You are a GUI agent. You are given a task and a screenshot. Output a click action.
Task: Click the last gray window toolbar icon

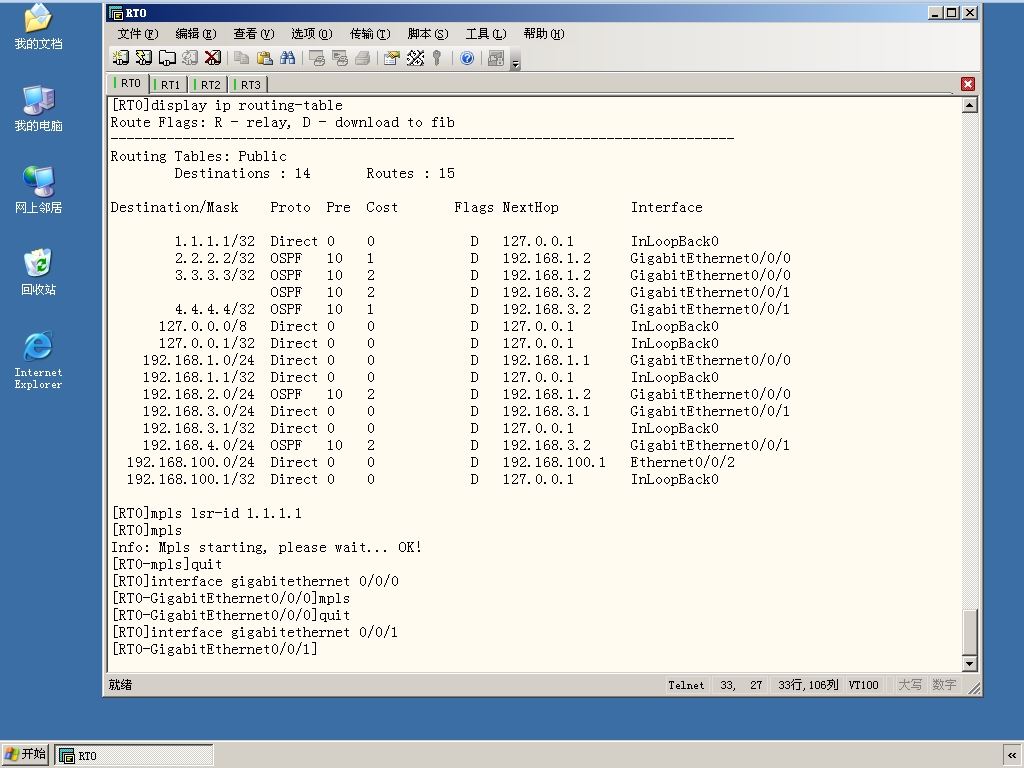click(x=496, y=58)
